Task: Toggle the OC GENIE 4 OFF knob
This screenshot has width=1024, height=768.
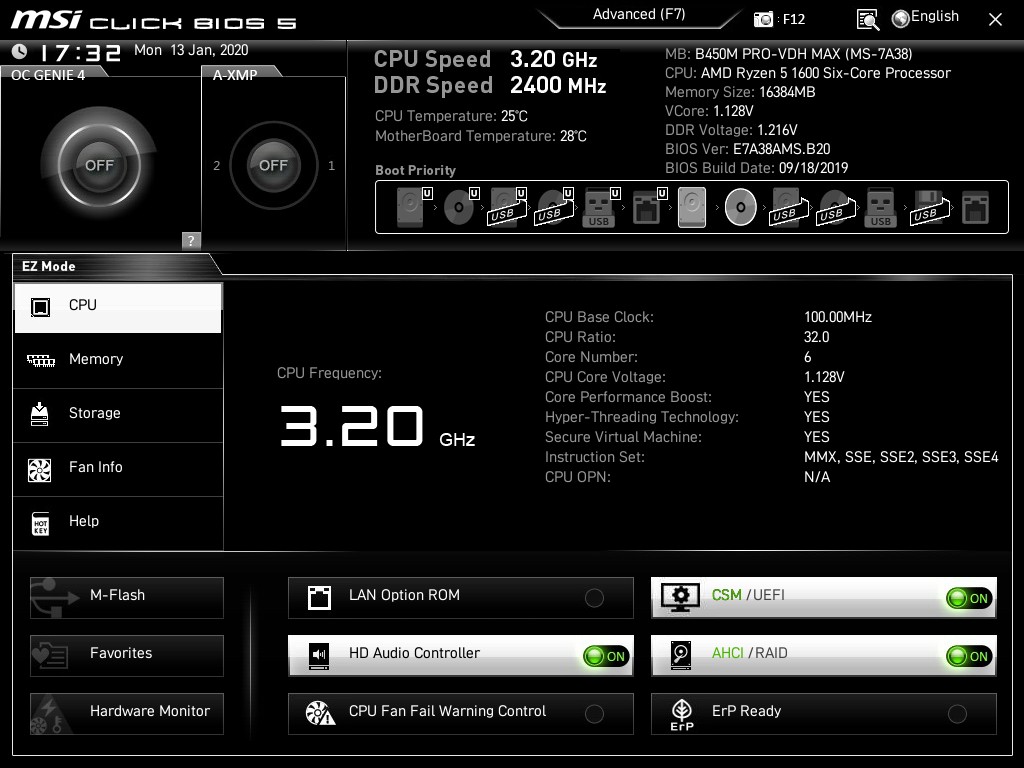Action: pyautogui.click(x=99, y=165)
